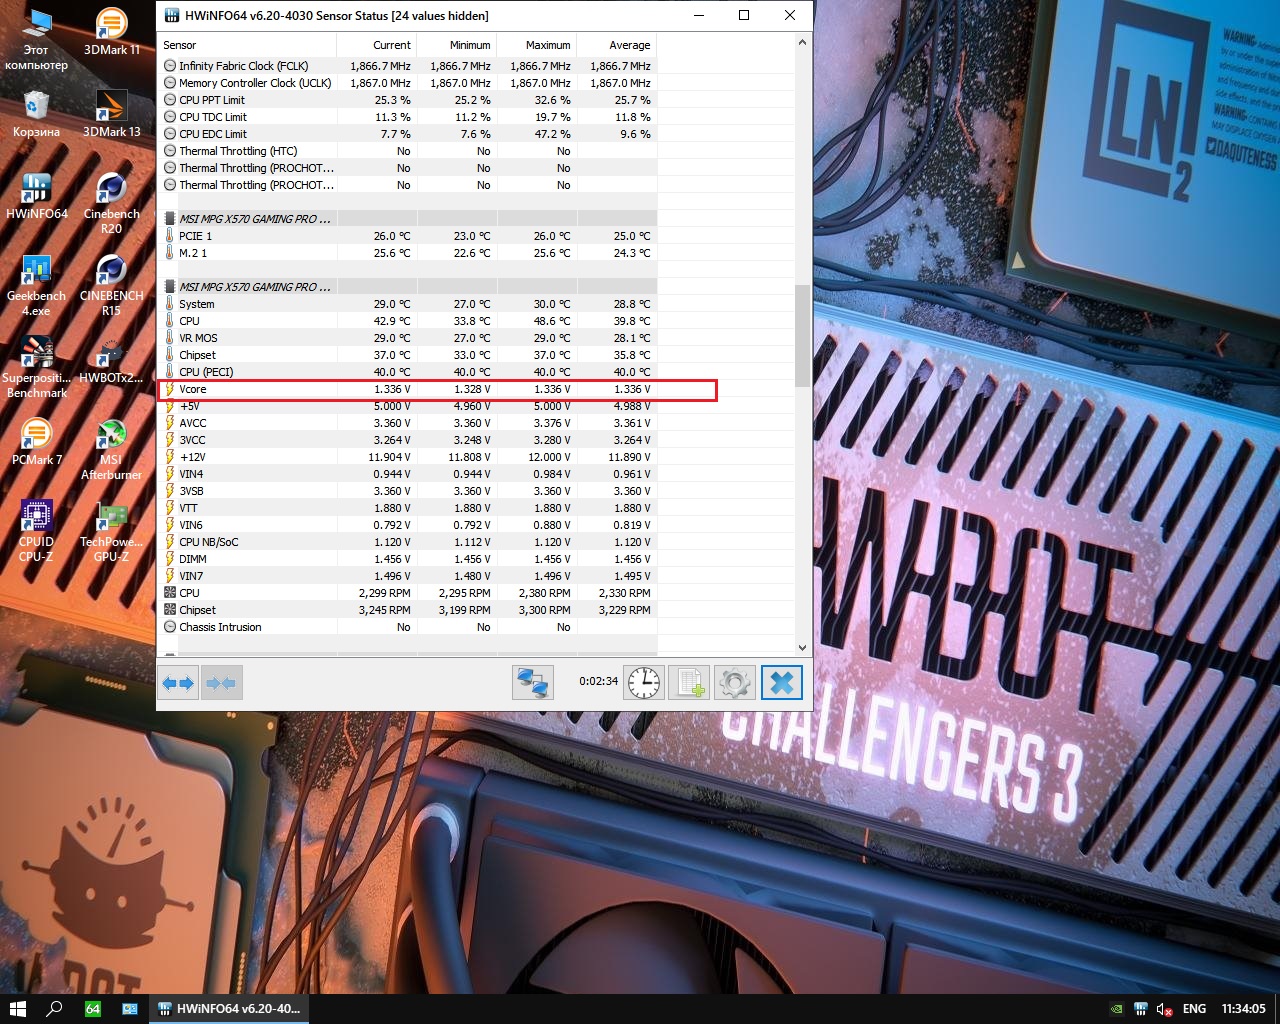Click the Maximum column header

[x=537, y=45]
